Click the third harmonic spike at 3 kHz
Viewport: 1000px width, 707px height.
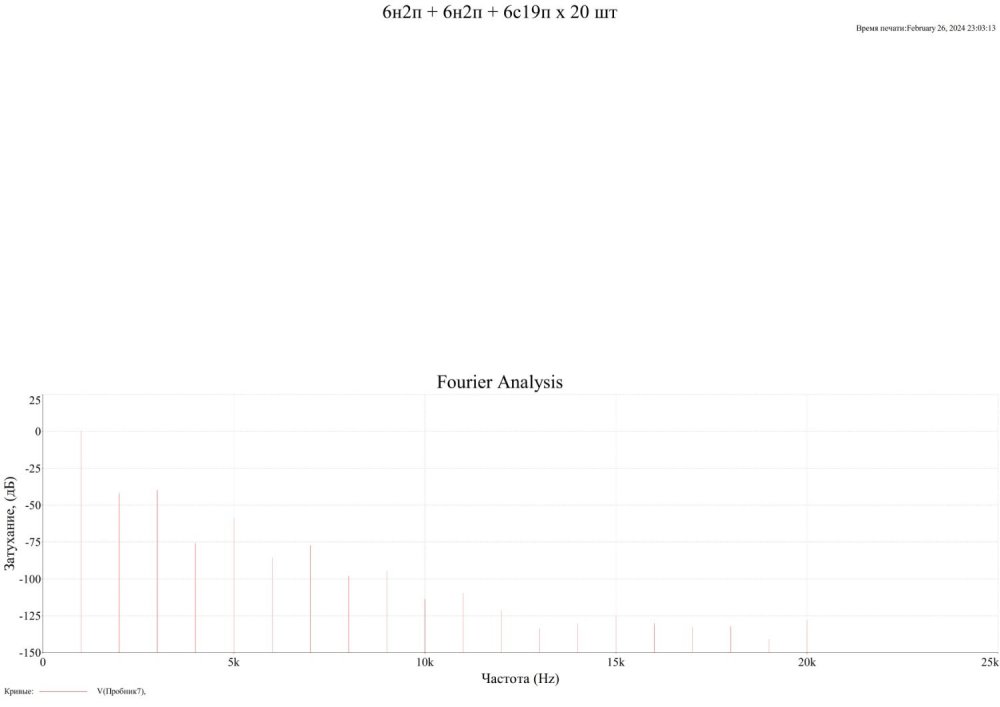tap(157, 570)
